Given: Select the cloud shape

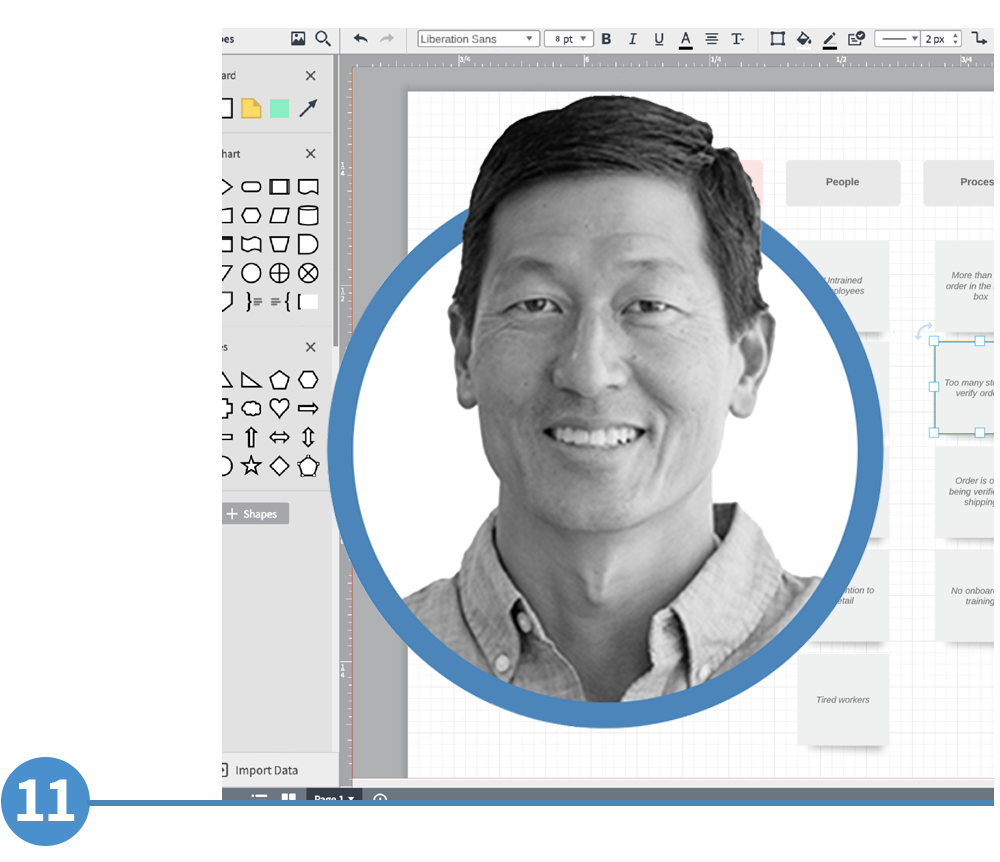Looking at the screenshot, I should tap(251, 408).
